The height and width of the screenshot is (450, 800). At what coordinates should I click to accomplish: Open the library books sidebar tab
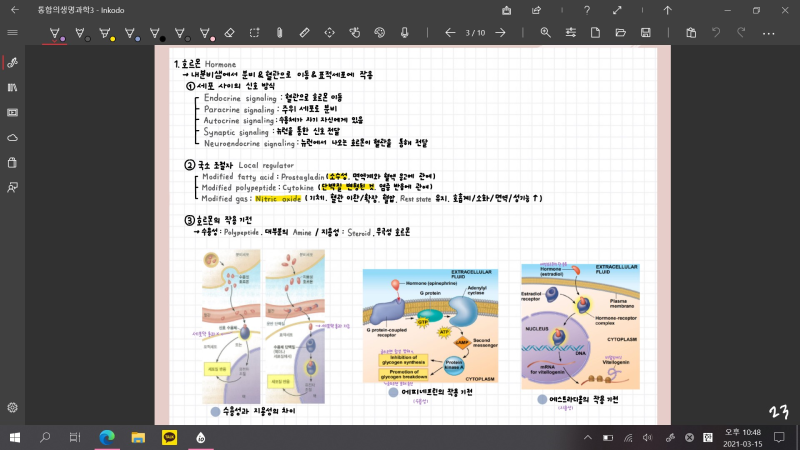click(13, 88)
